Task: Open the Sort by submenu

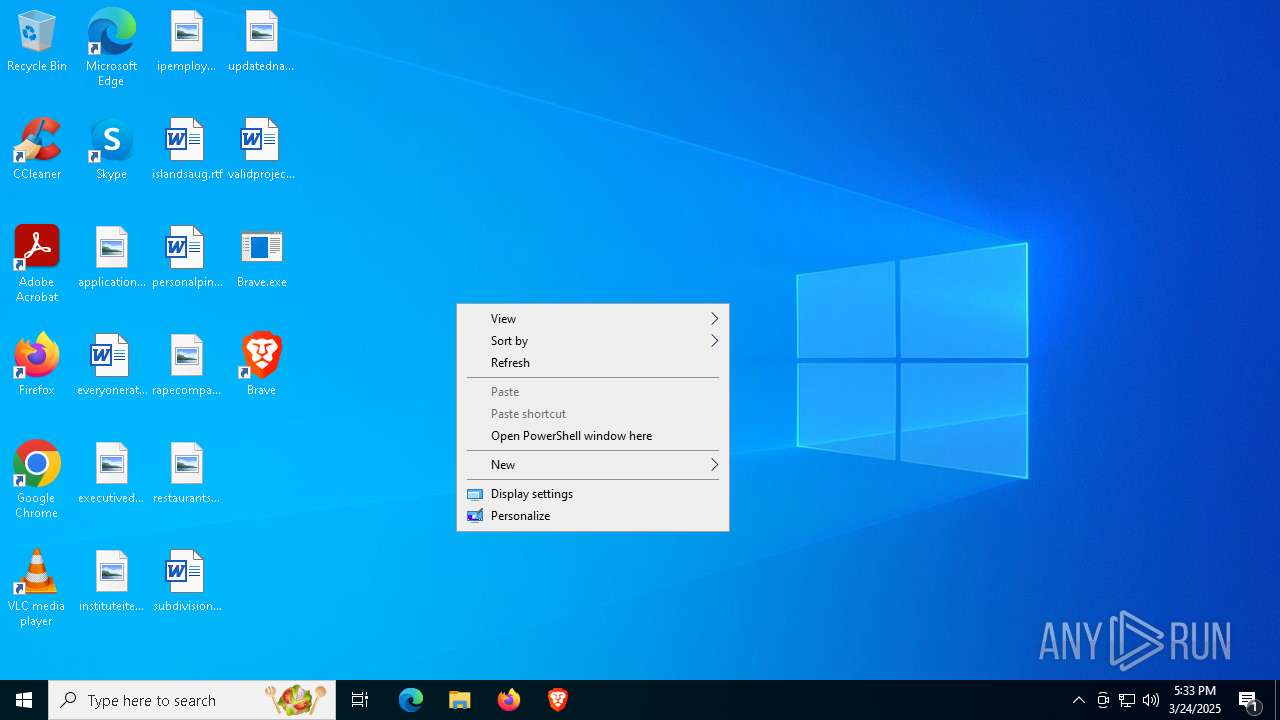Action: tap(593, 341)
